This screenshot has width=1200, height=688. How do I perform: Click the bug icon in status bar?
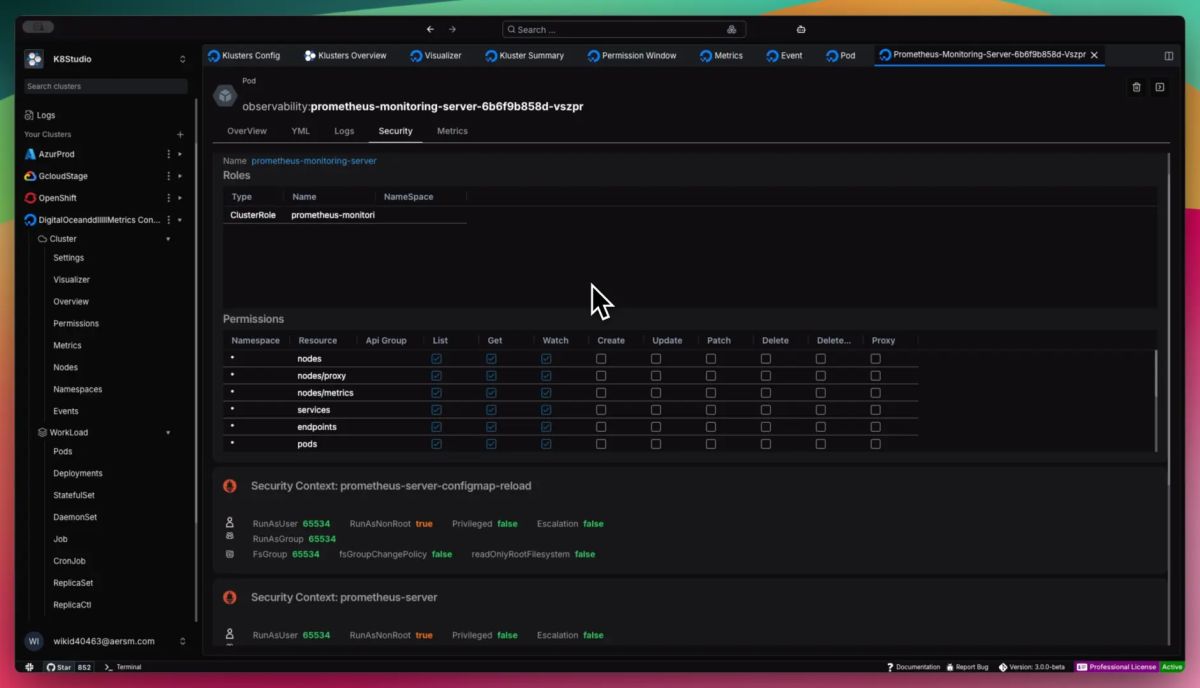(950, 667)
